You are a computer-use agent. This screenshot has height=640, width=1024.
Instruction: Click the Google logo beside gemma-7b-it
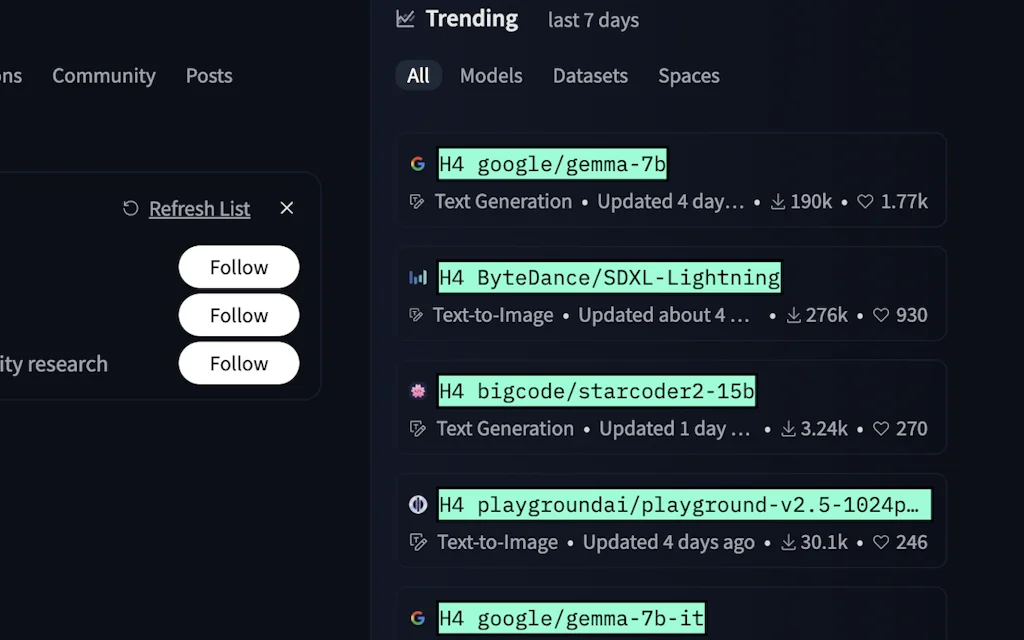[x=417, y=618]
